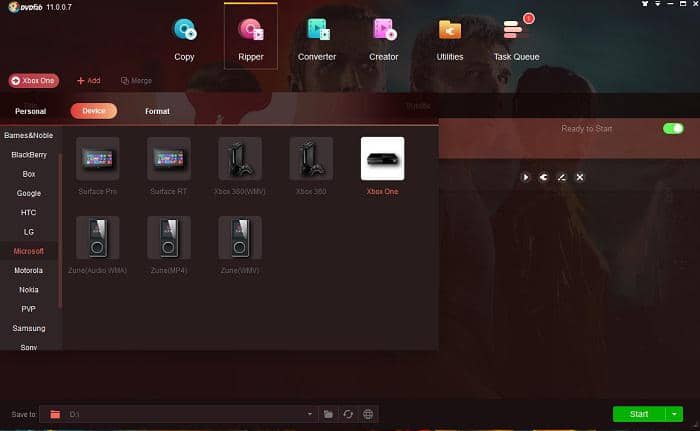Select the Zune(MP4) device profile
This screenshot has width=700, height=431.
click(169, 245)
